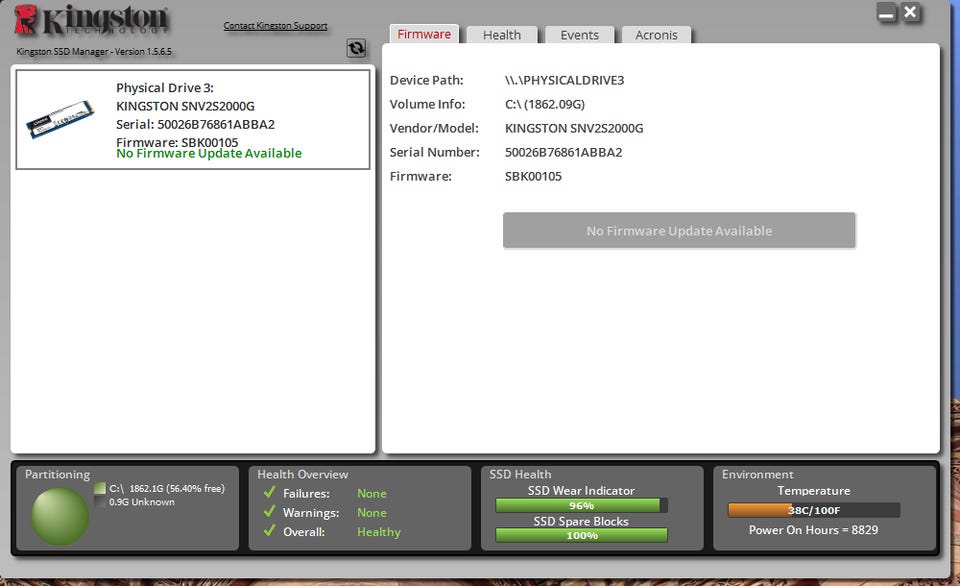
Task: Click the No Firmware Update Available button
Action: point(679,230)
